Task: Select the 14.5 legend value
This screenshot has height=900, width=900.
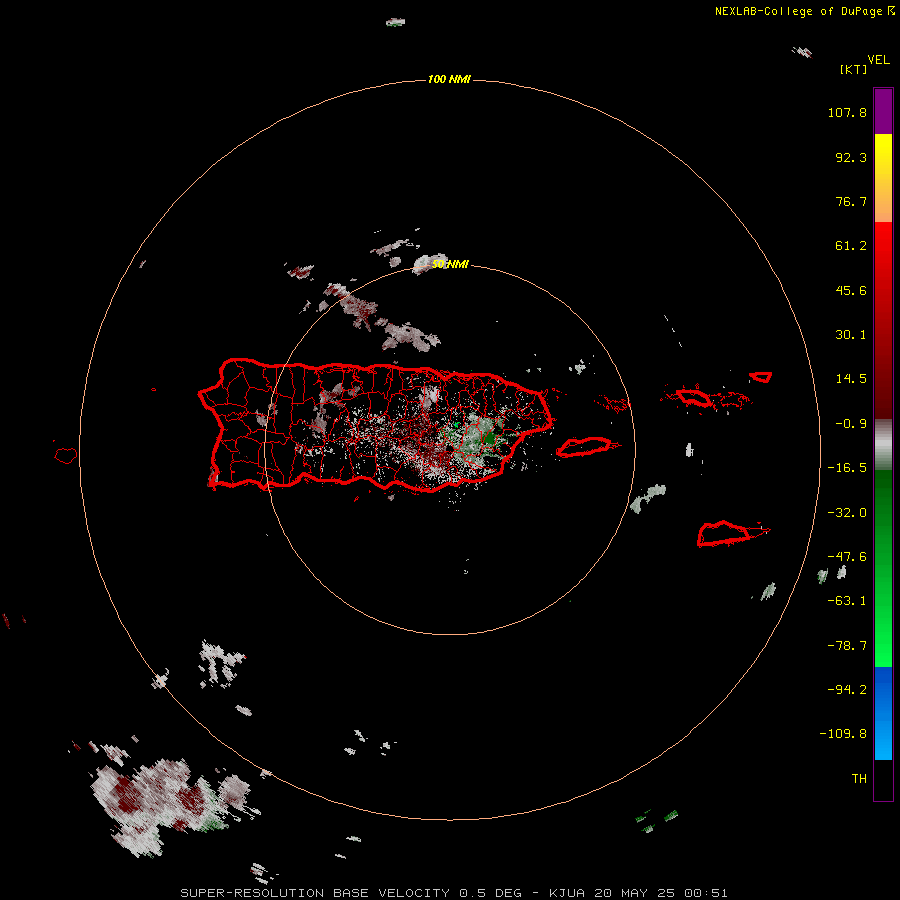Action: tap(851, 379)
